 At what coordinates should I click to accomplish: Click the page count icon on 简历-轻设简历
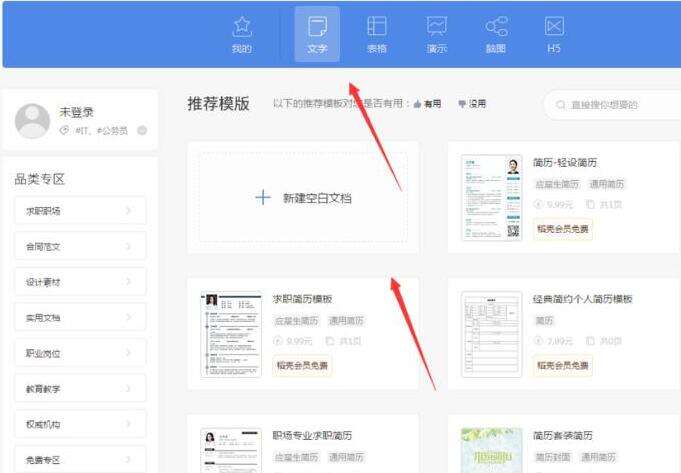tap(590, 204)
